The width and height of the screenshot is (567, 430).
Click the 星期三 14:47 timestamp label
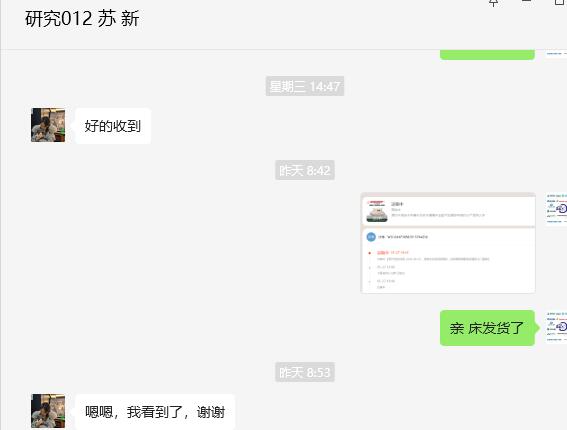click(x=305, y=86)
